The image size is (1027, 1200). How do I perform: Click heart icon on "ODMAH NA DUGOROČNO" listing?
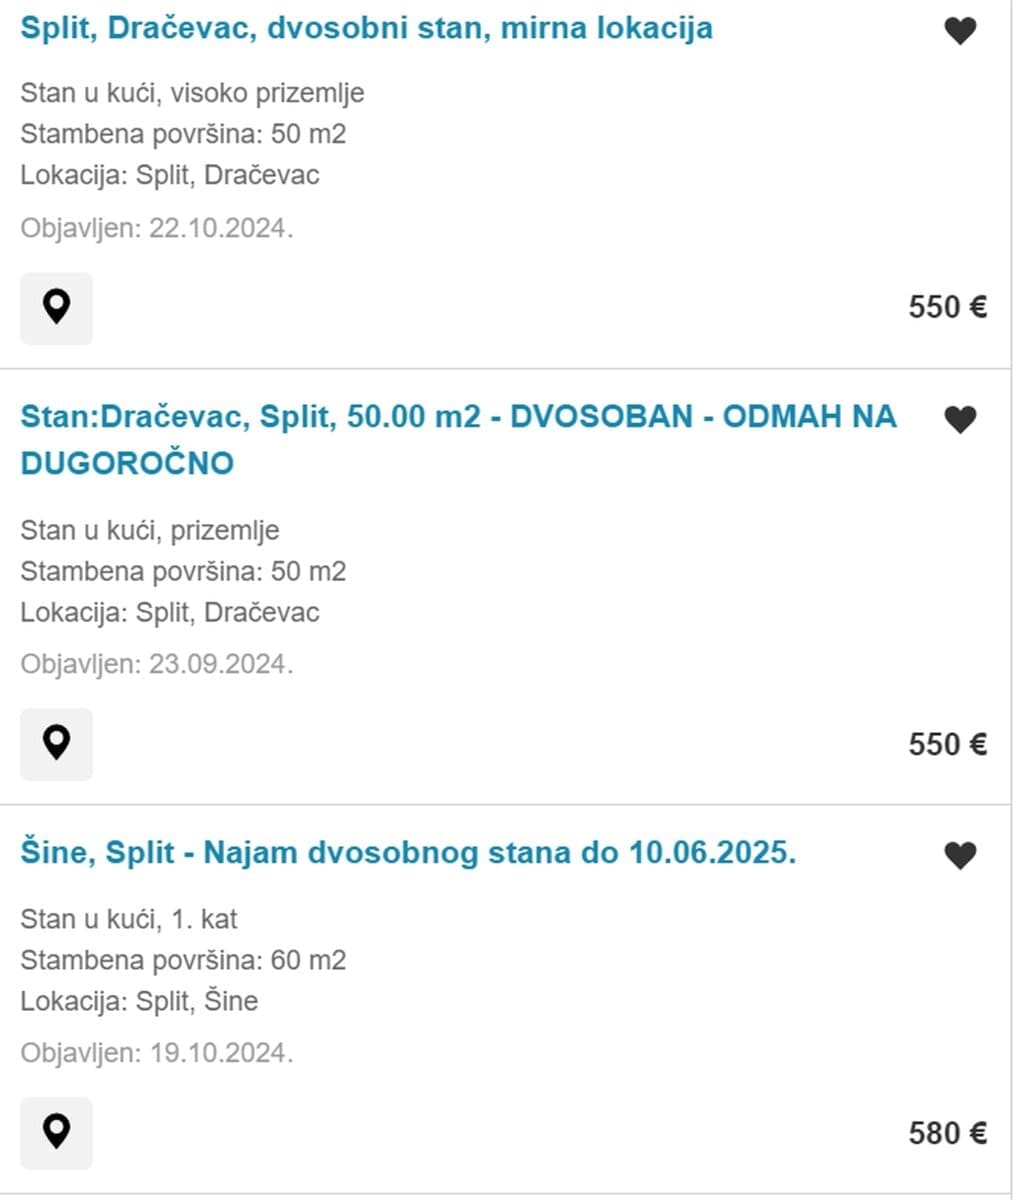960,420
